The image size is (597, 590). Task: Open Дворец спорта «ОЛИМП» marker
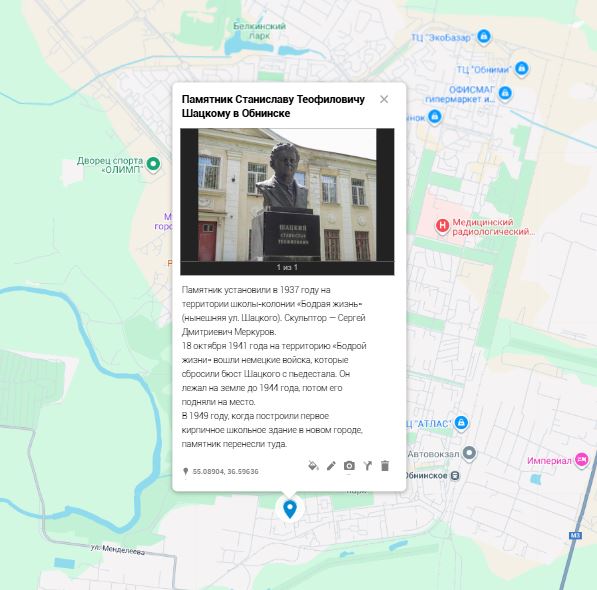[x=153, y=164]
